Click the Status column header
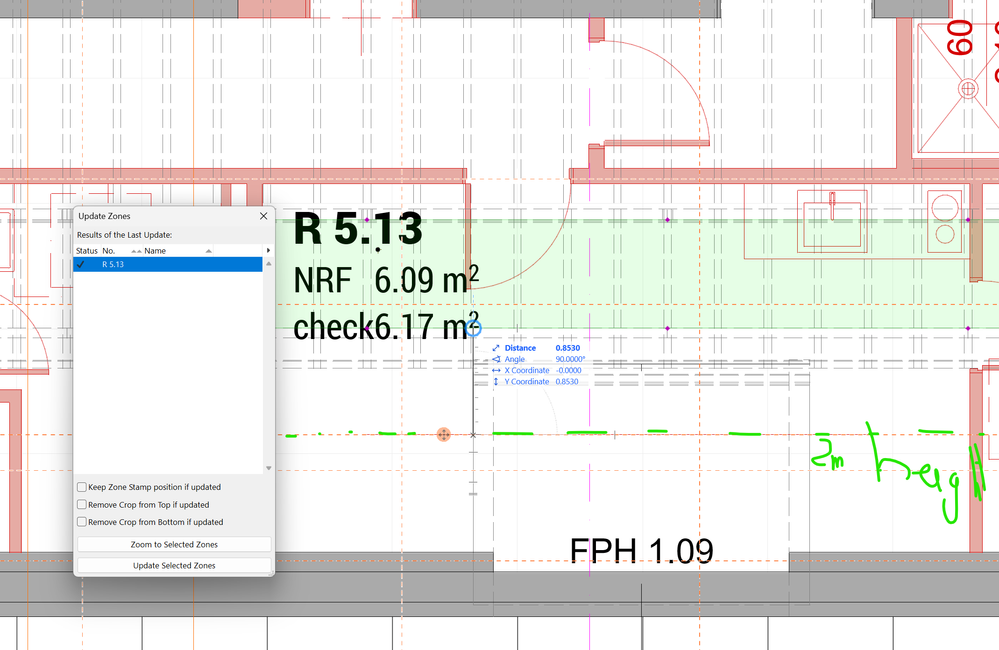This screenshot has height=650, width=999. click(x=87, y=251)
